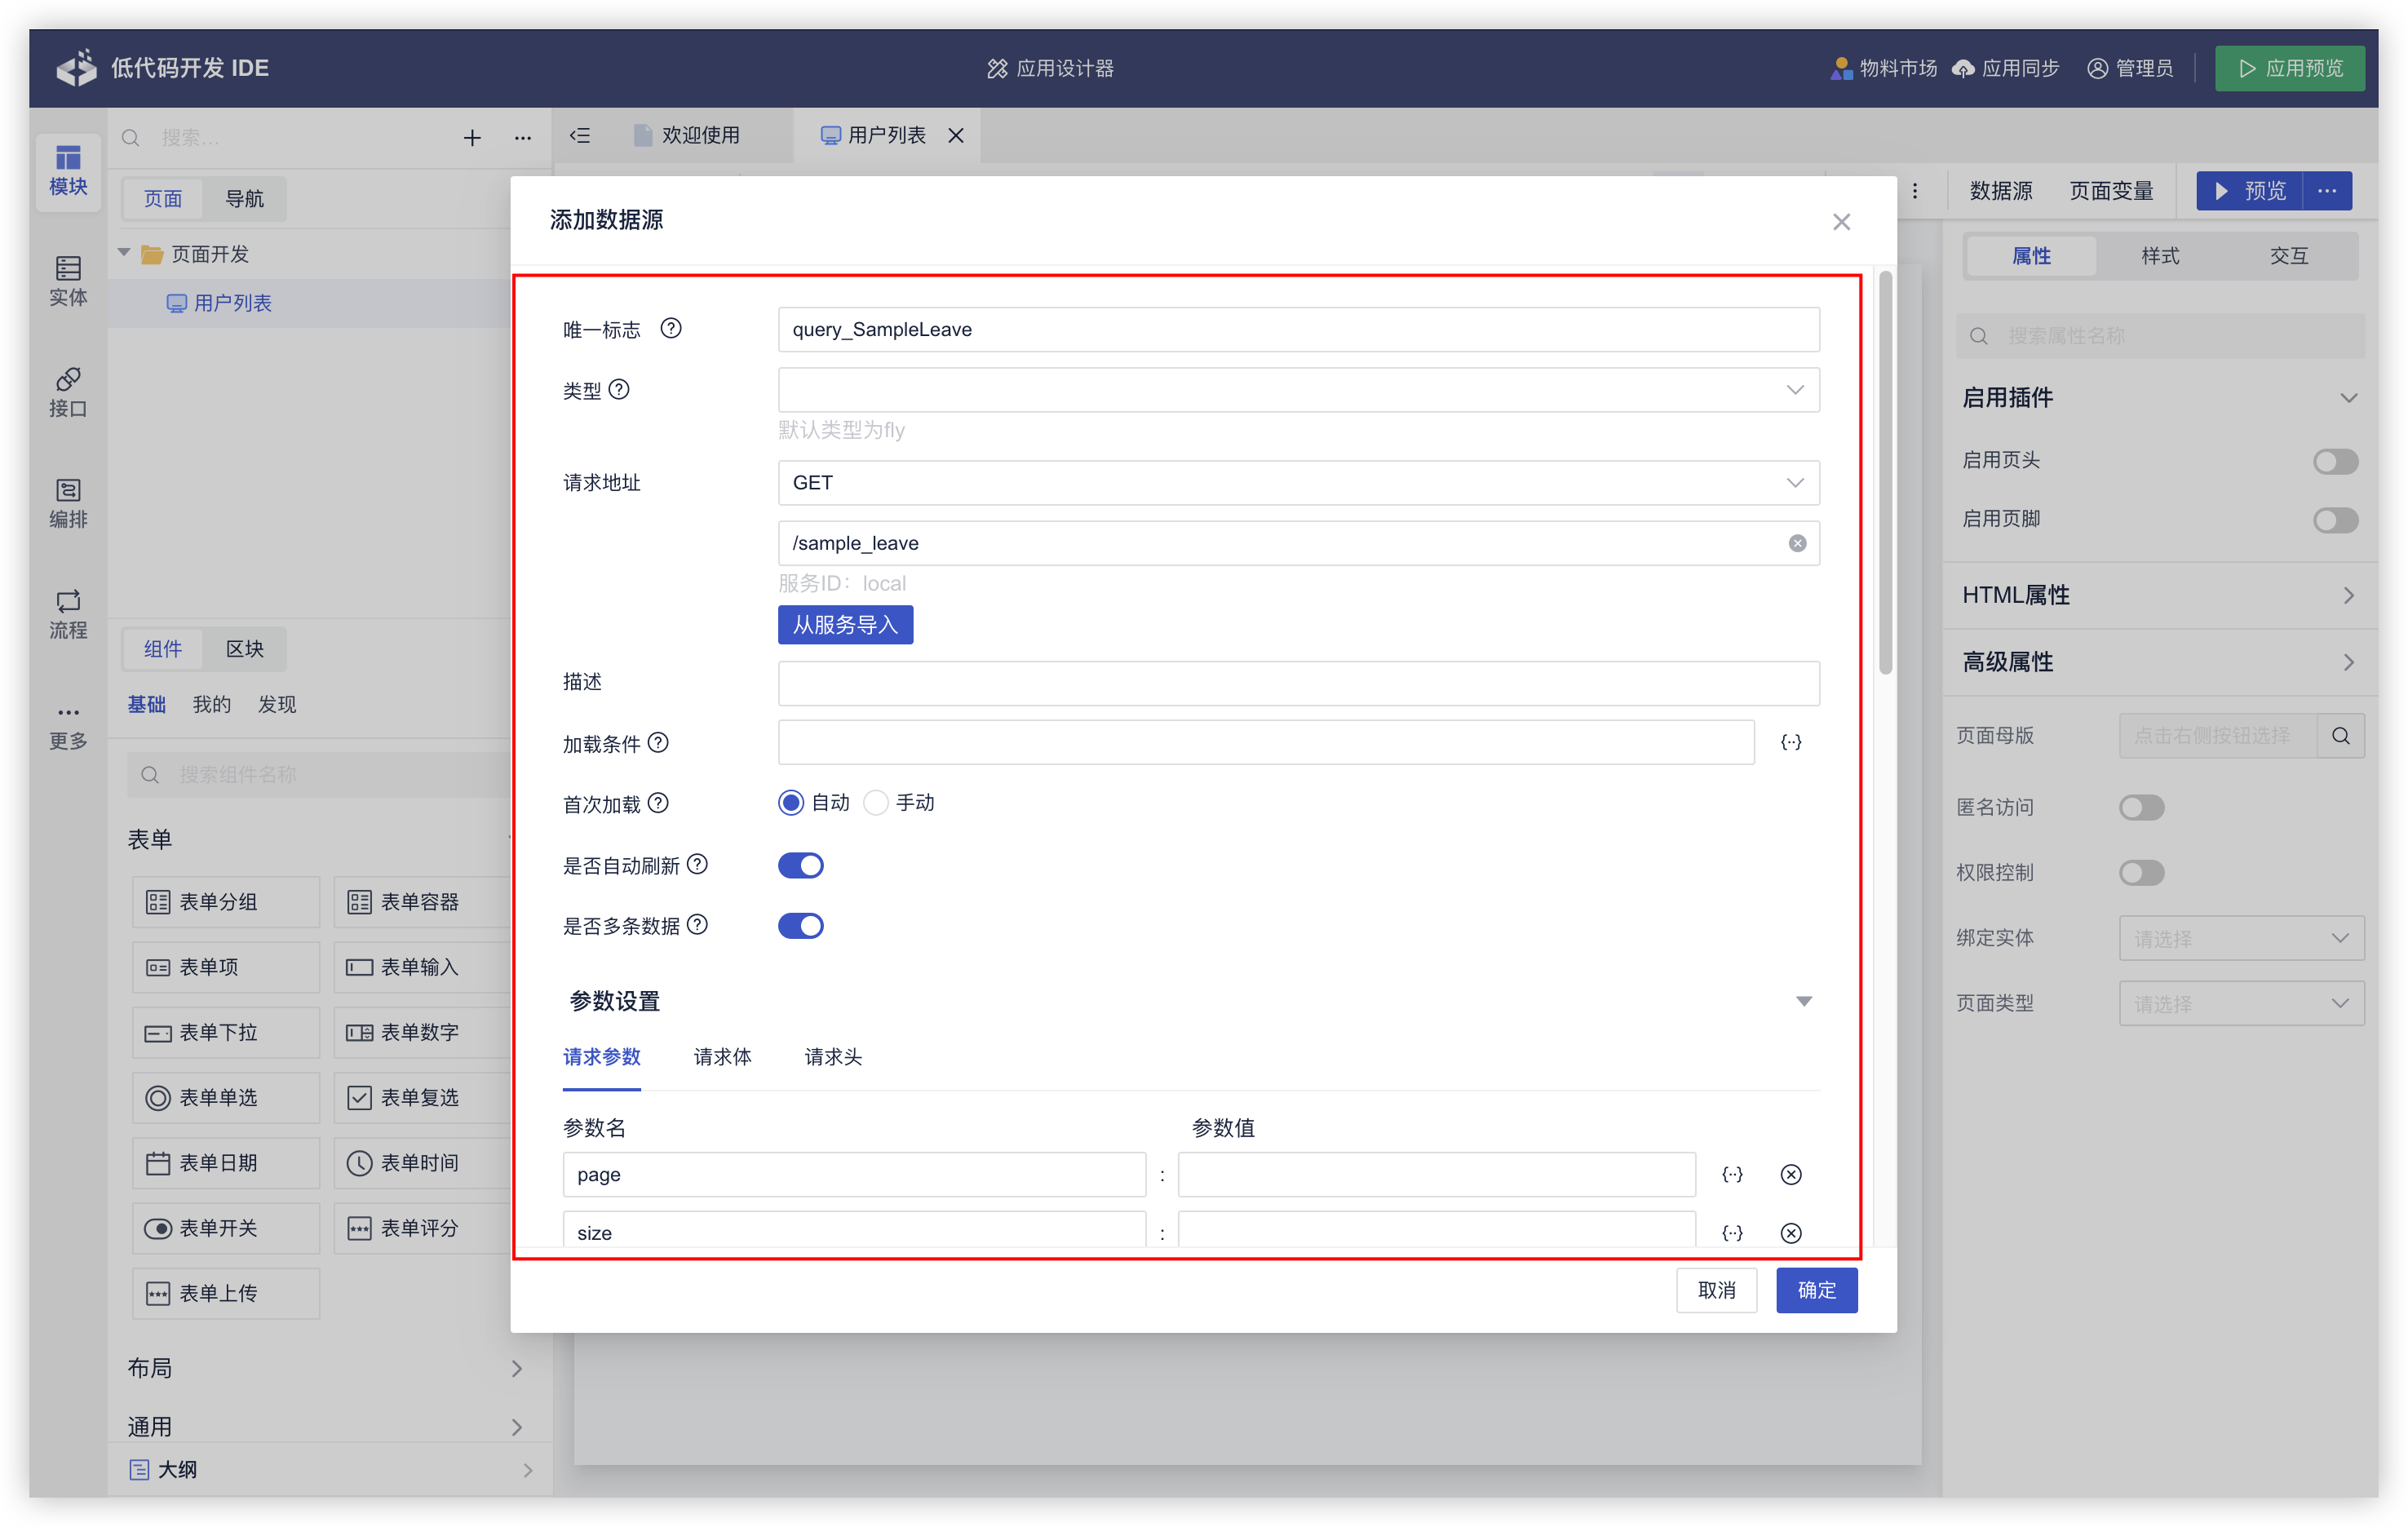The width and height of the screenshot is (2408, 1527).
Task: Select the 手动 first load radio
Action: point(876,803)
